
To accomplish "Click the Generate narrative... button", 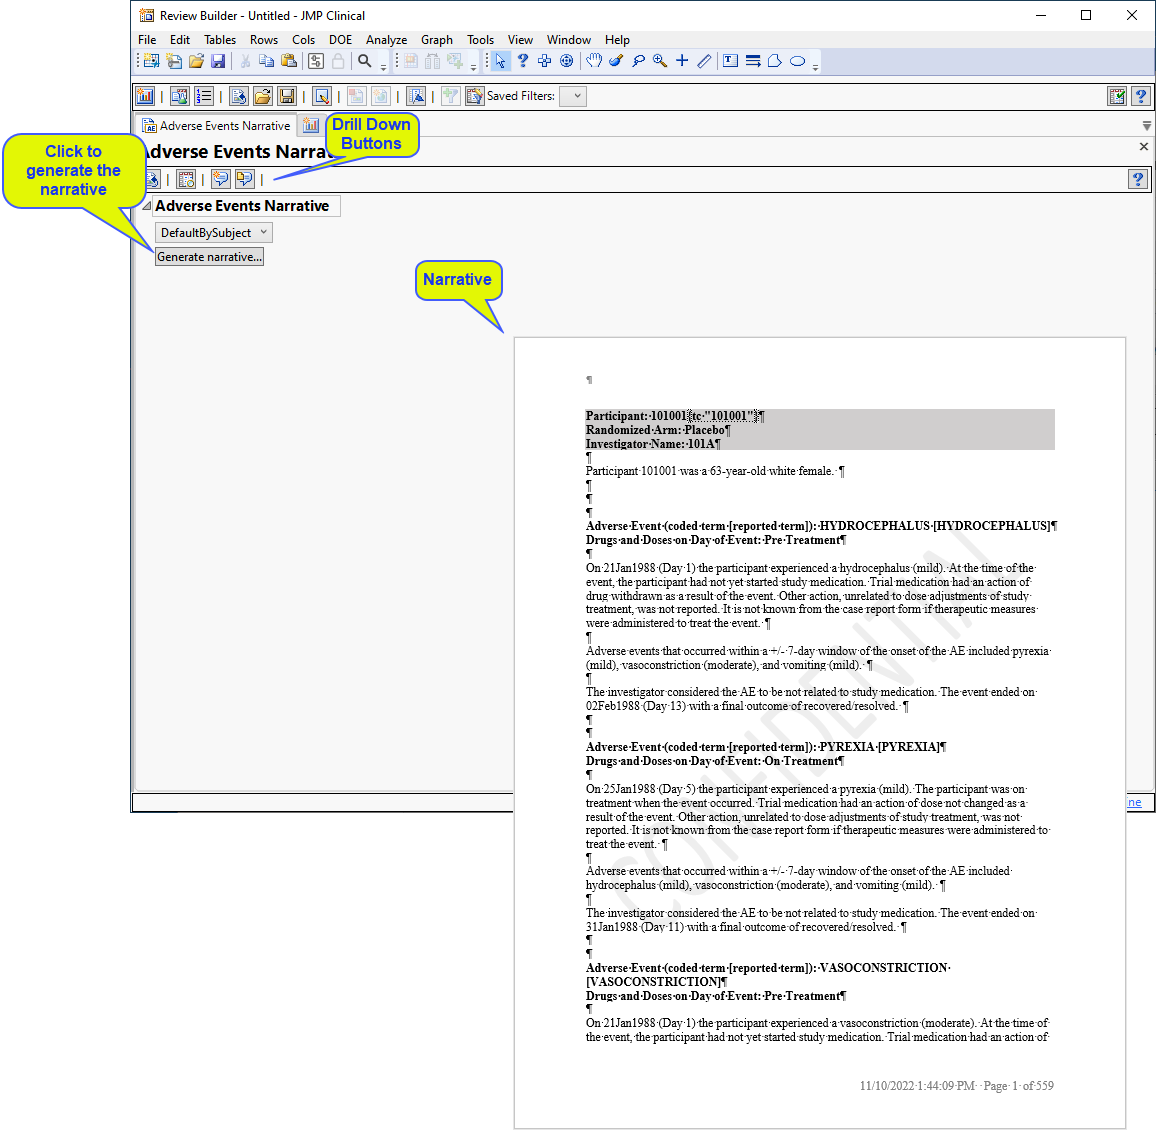I will point(209,257).
